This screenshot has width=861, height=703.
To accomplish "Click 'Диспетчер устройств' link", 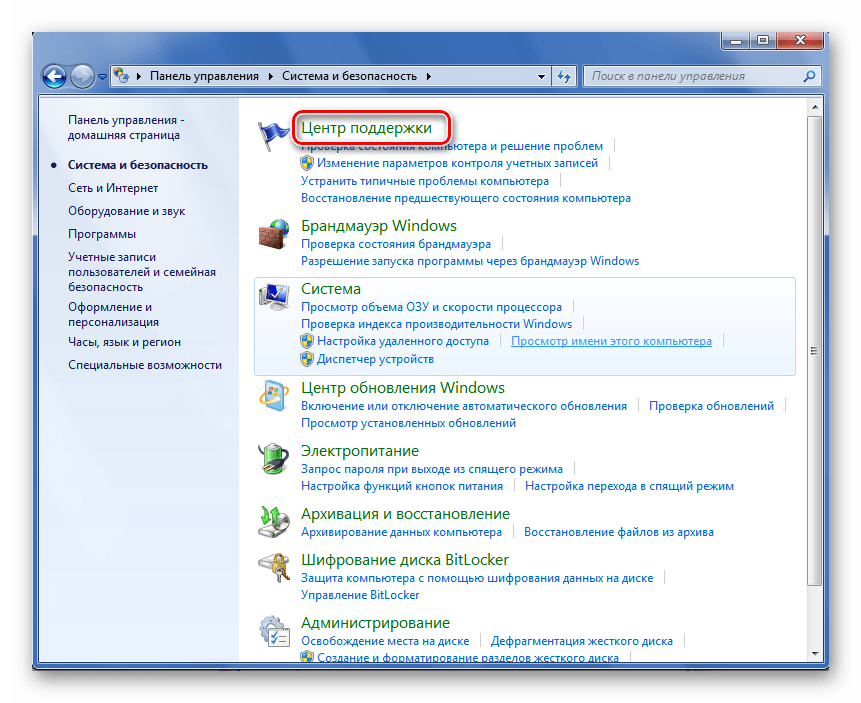I will coord(375,359).
